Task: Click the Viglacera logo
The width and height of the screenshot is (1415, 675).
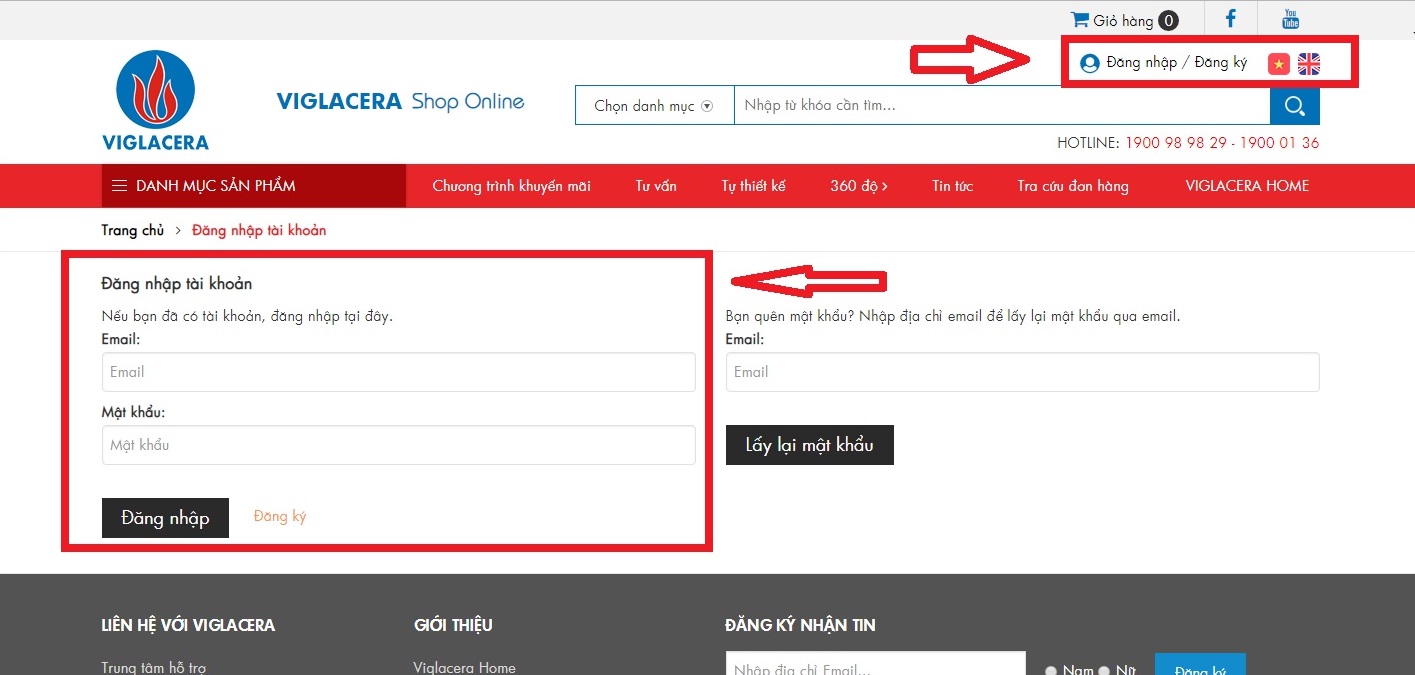Action: 155,100
